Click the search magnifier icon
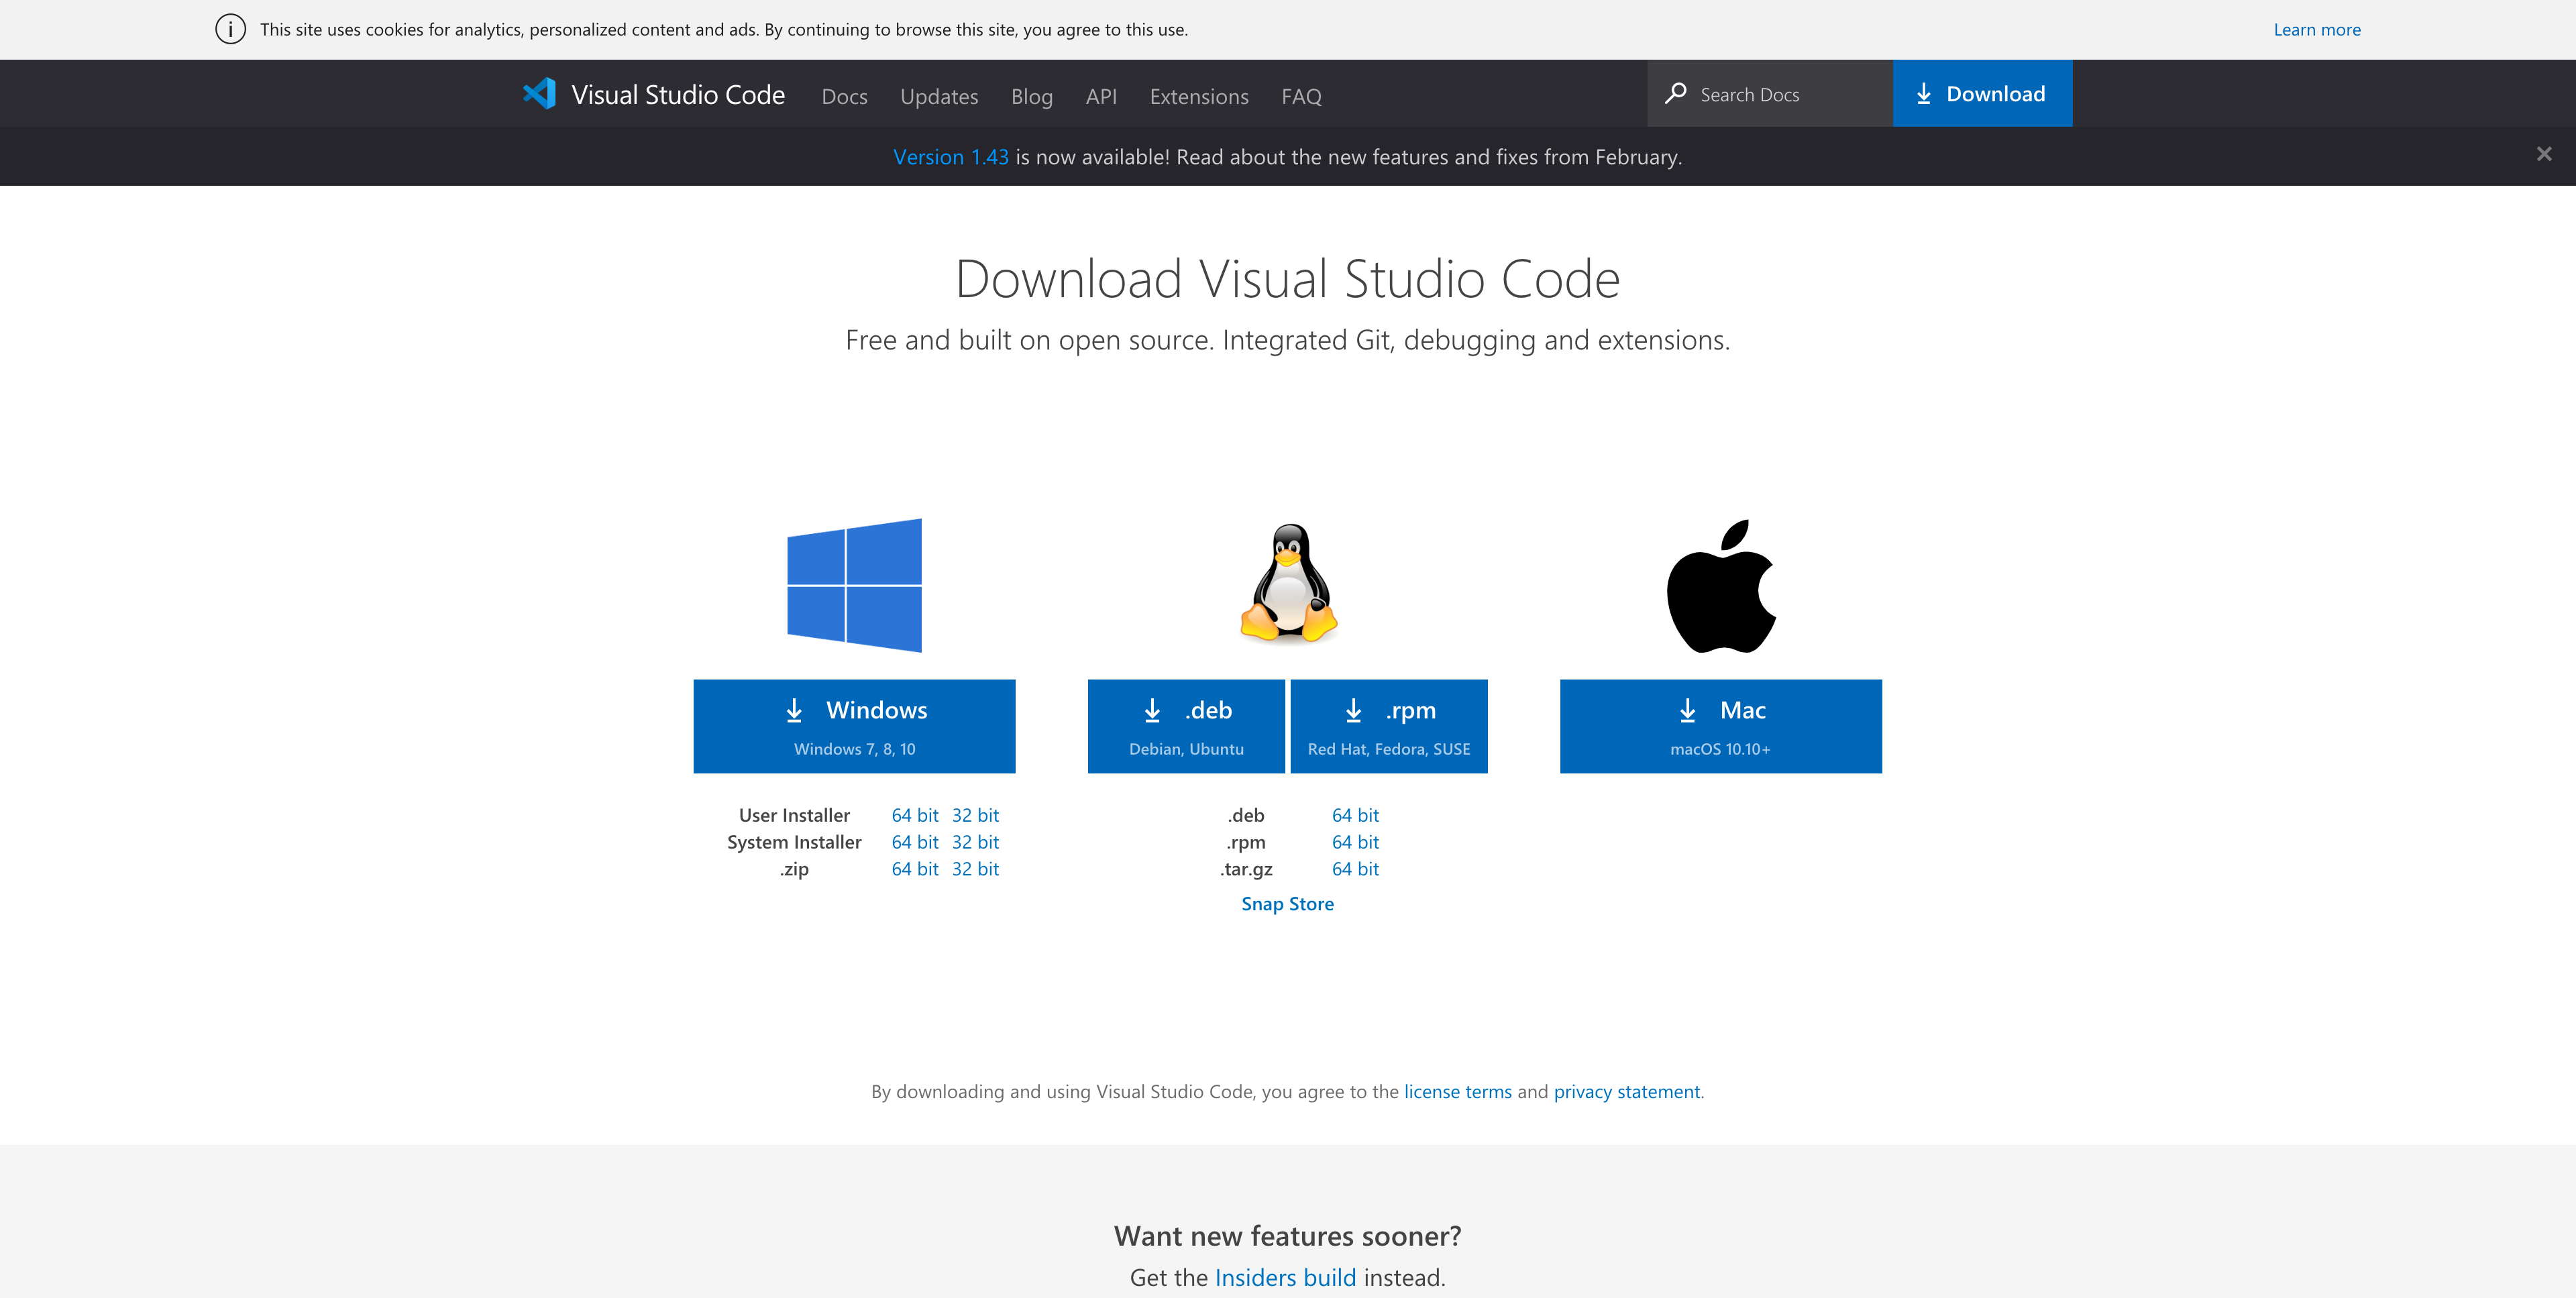The image size is (2576, 1298). click(1675, 94)
